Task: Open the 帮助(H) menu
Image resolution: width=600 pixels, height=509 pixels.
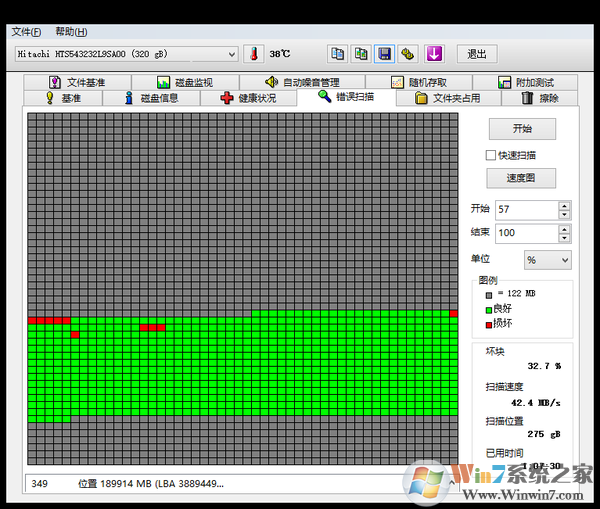Action: tap(71, 32)
